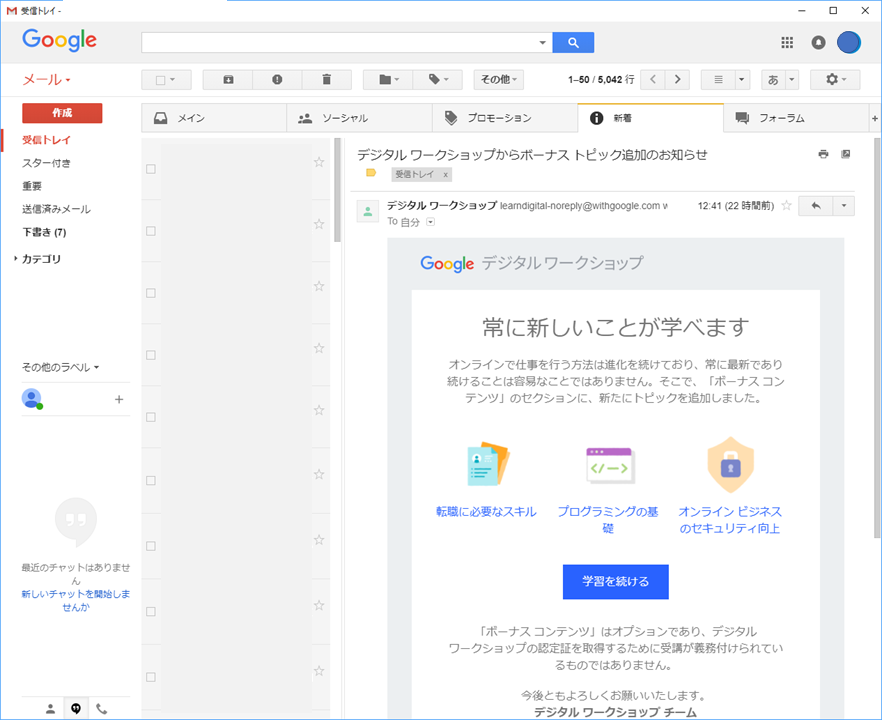The image size is (882, 720).
Task: Open the Move-to folder dropdown
Action: (x=388, y=79)
